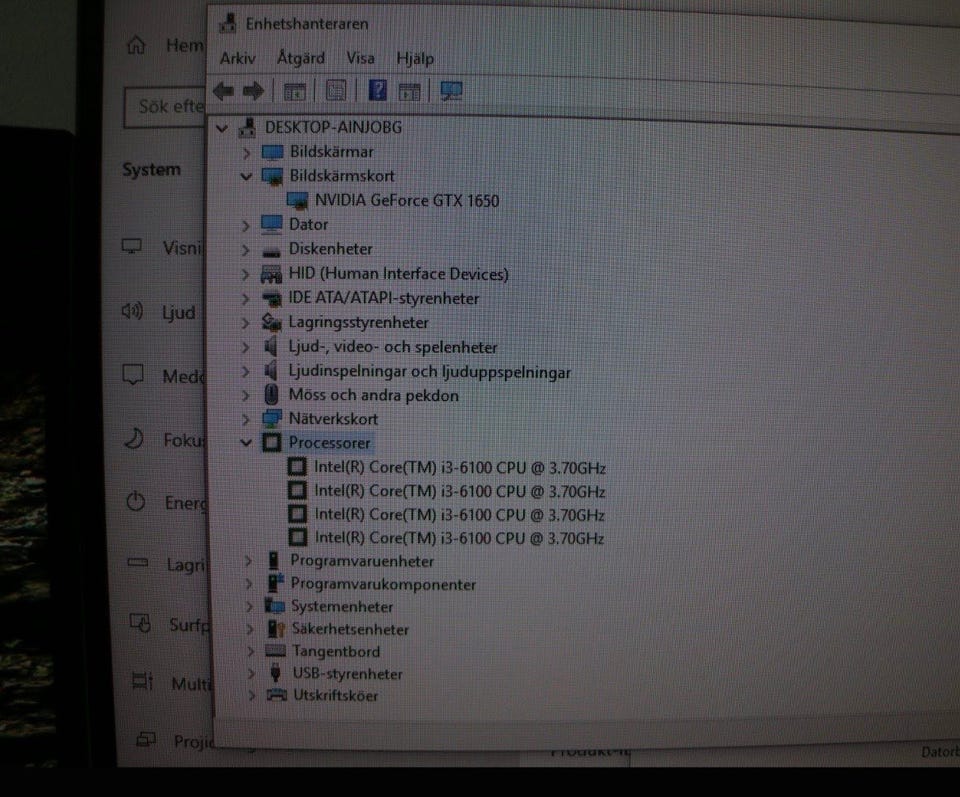Click the Systemenheter folder icon

(274, 606)
